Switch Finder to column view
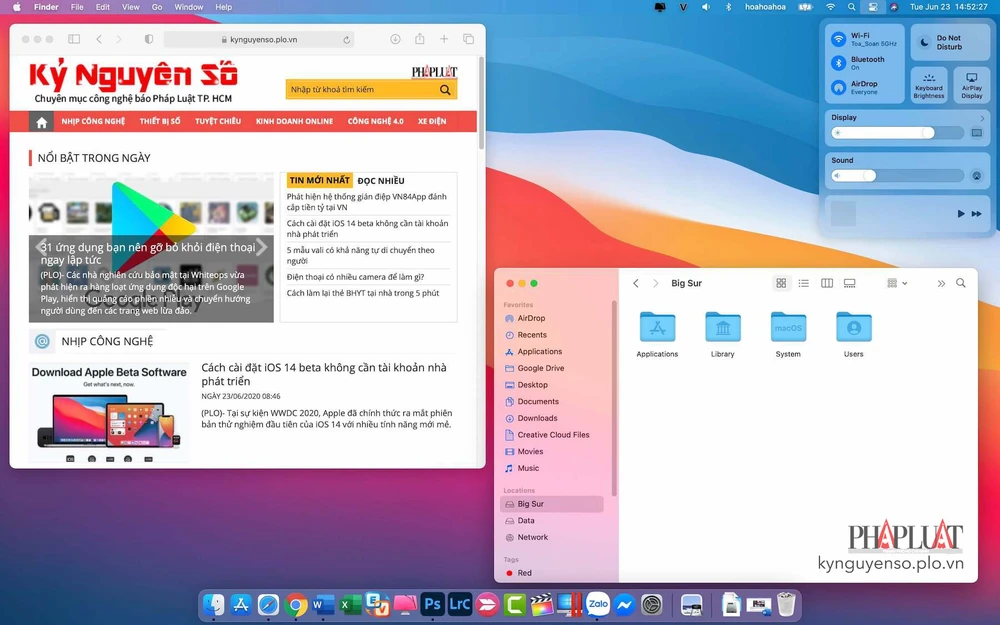 [827, 283]
